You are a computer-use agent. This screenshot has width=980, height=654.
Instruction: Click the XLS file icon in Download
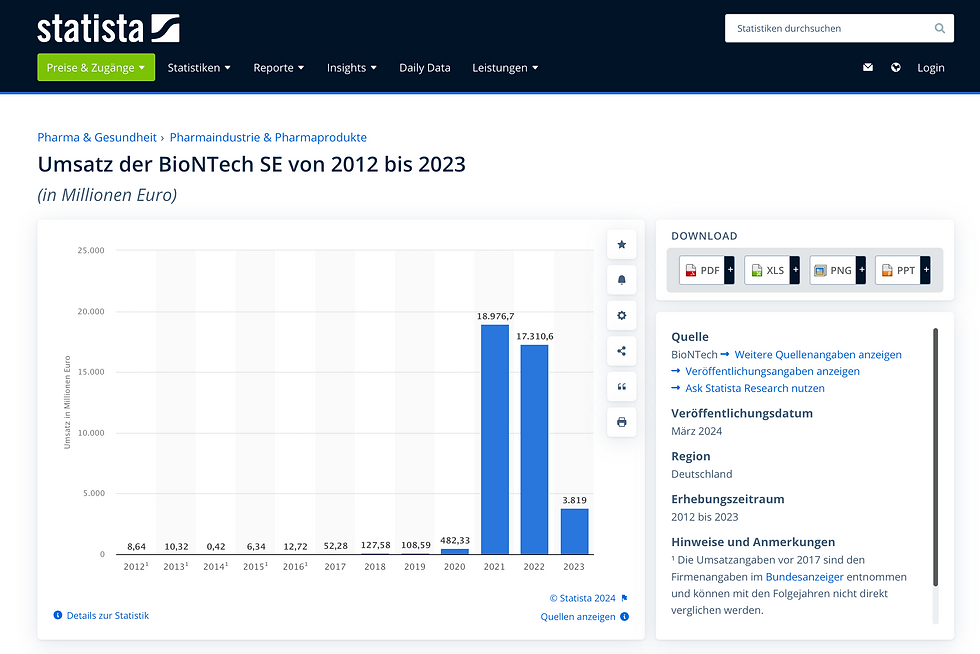[x=756, y=270]
